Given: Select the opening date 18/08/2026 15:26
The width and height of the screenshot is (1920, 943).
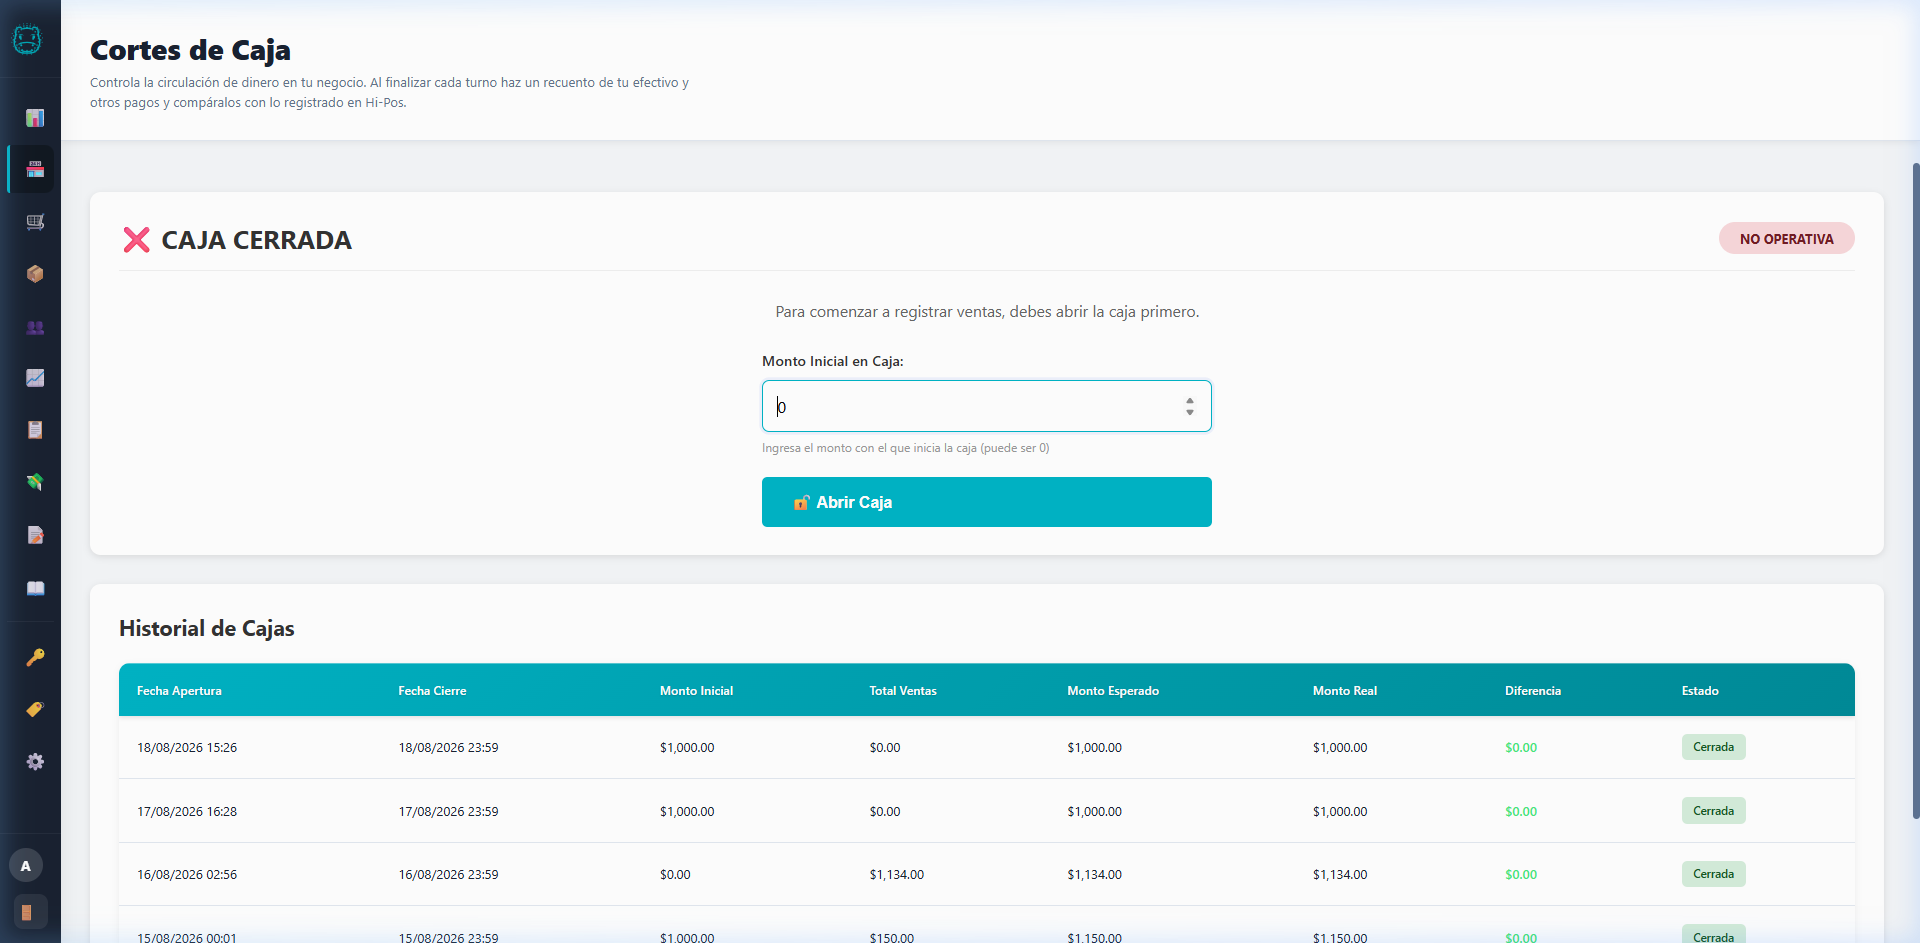Looking at the screenshot, I should tap(187, 748).
